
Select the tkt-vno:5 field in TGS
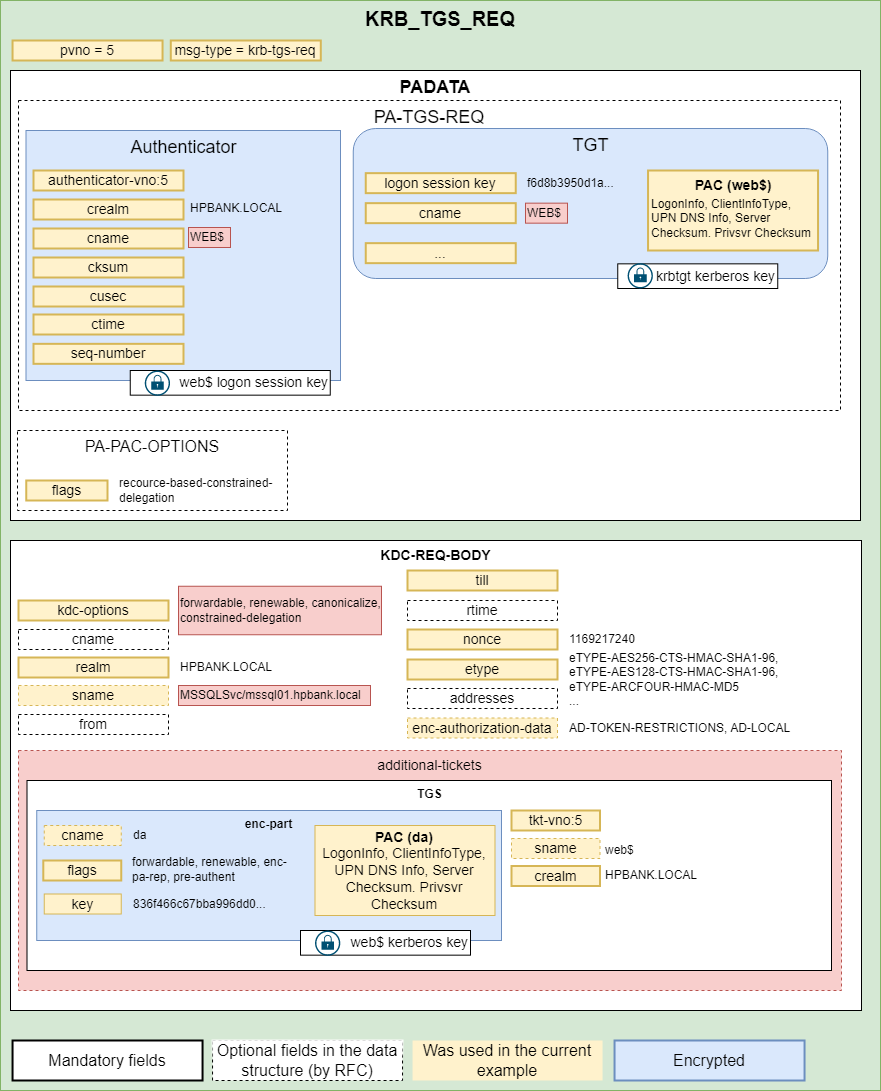point(555,820)
